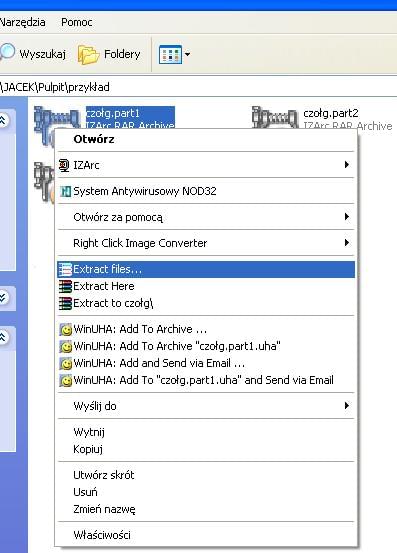The image size is (397, 553).
Task: Choose Wyślij do entry
Action: click(x=206, y=406)
